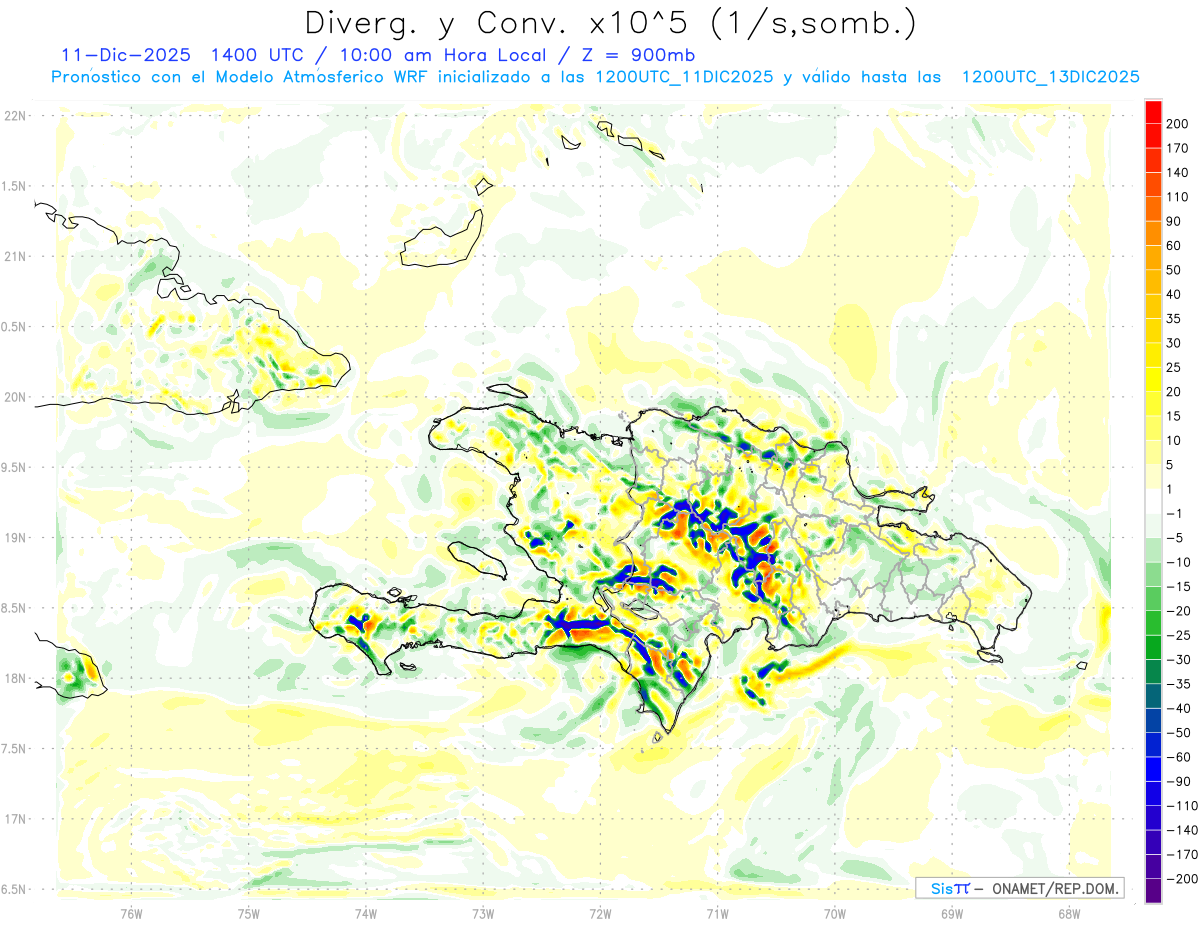Click the color scale value "-15"

(1179, 586)
